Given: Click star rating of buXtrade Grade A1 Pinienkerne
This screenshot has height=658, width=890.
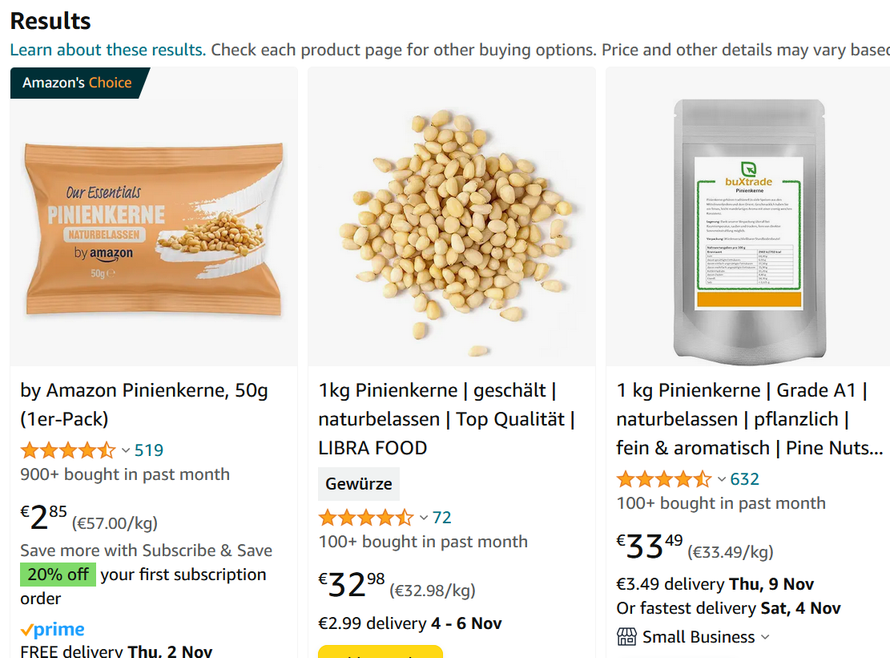Looking at the screenshot, I should click(x=664, y=479).
